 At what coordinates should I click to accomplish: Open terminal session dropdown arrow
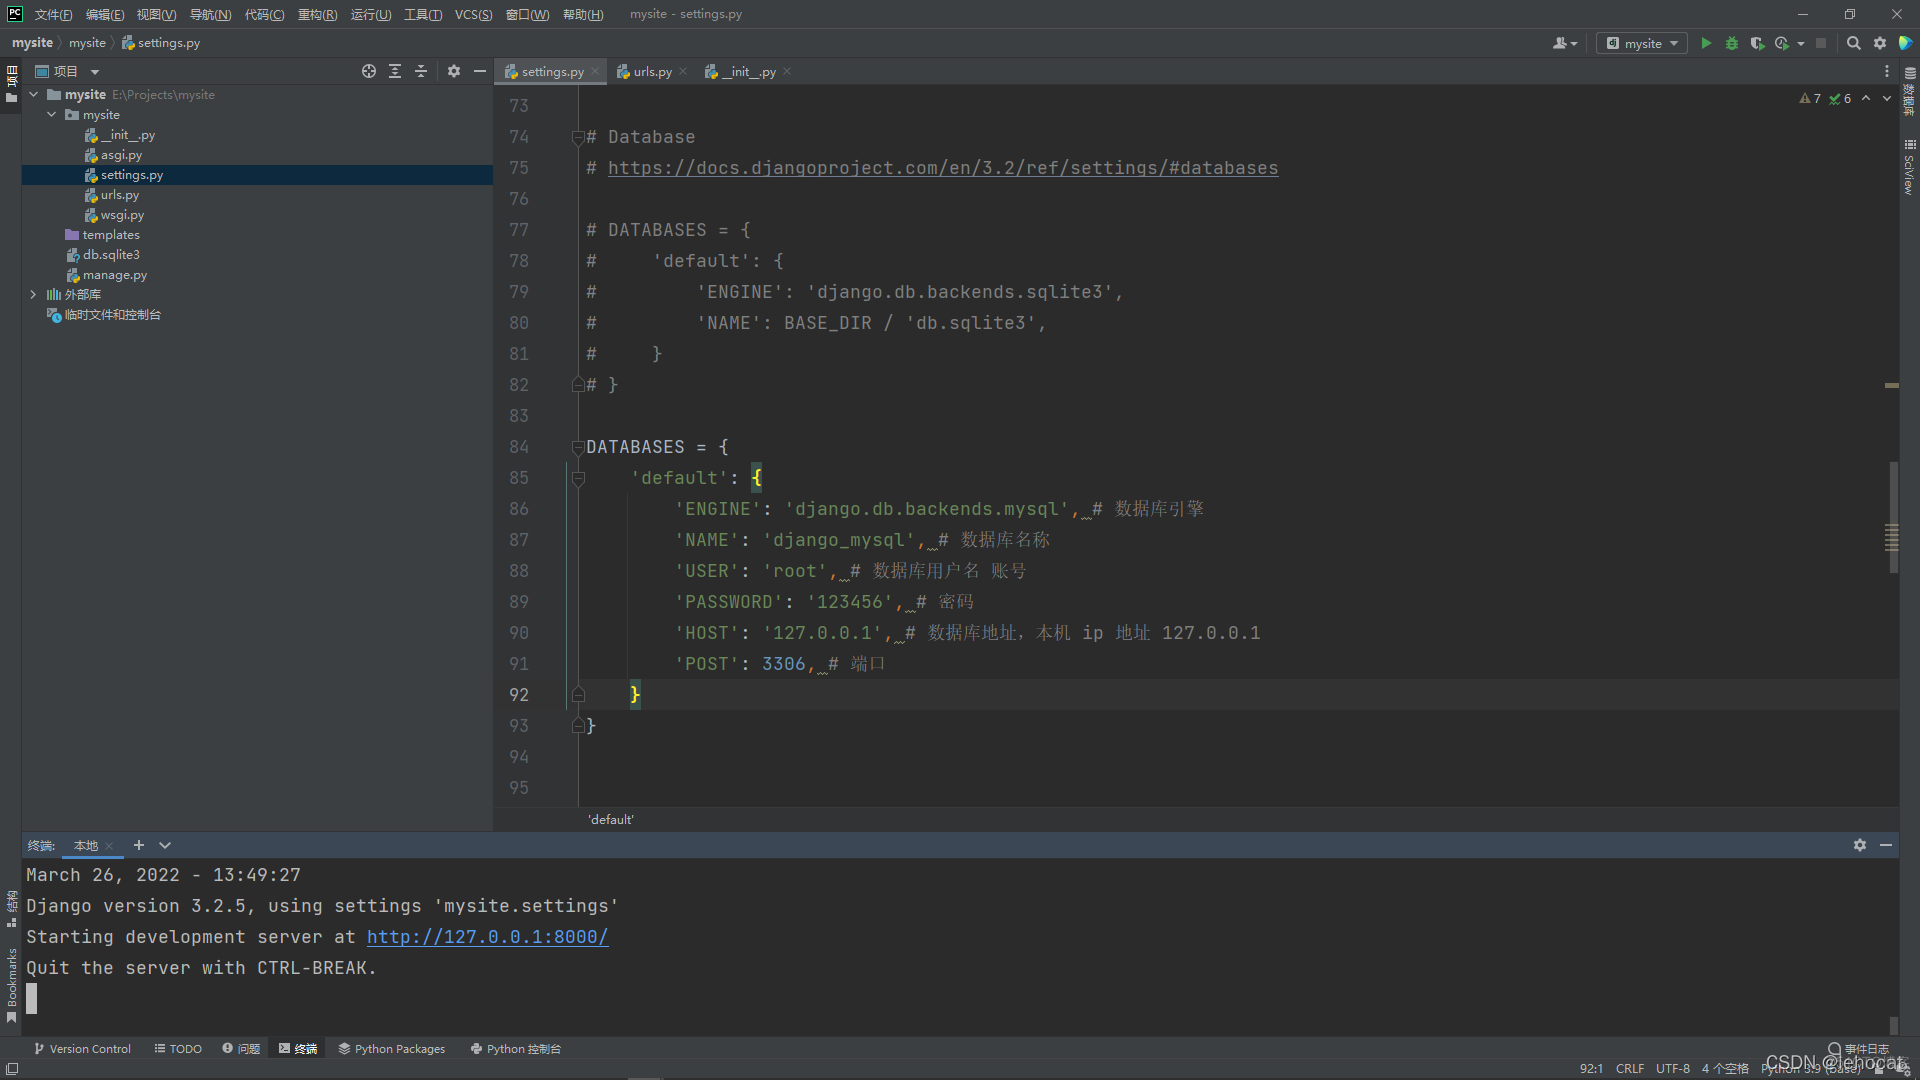(x=165, y=845)
